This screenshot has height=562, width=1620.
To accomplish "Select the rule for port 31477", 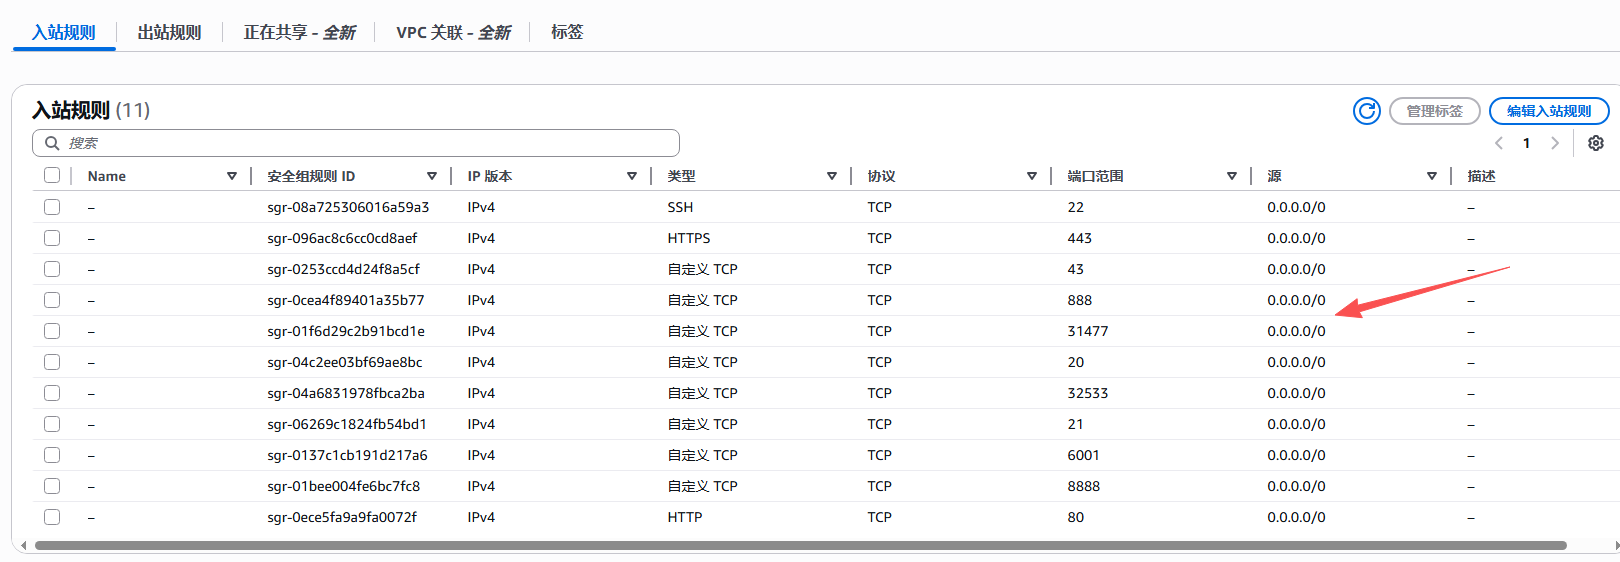I will (52, 331).
